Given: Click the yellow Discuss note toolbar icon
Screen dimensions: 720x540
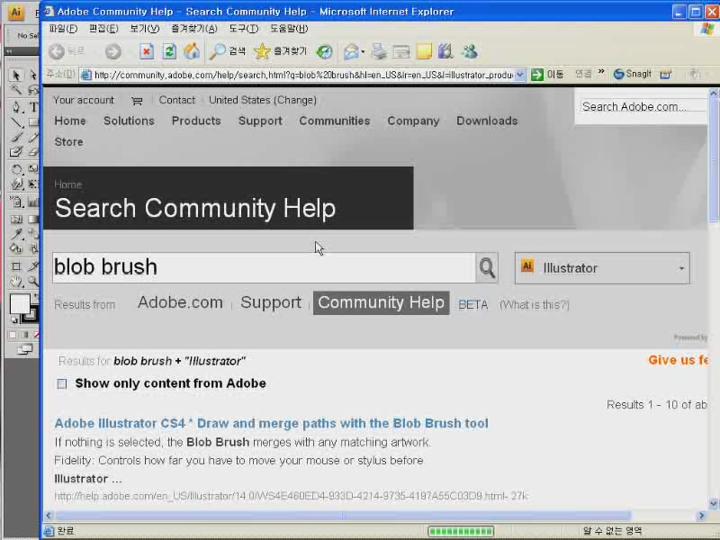Looking at the screenshot, I should coord(424,51).
